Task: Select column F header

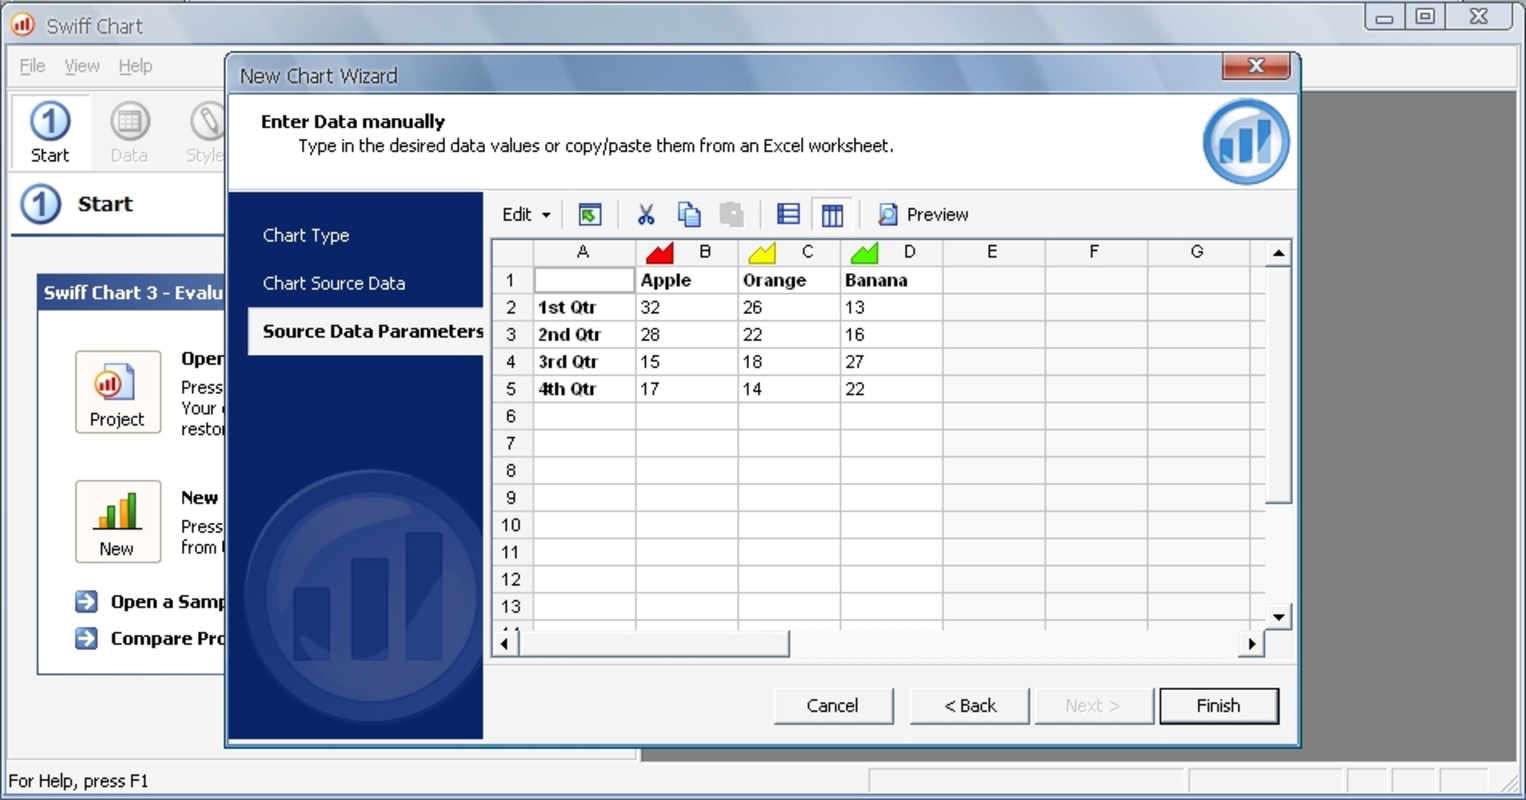Action: [x=1094, y=252]
